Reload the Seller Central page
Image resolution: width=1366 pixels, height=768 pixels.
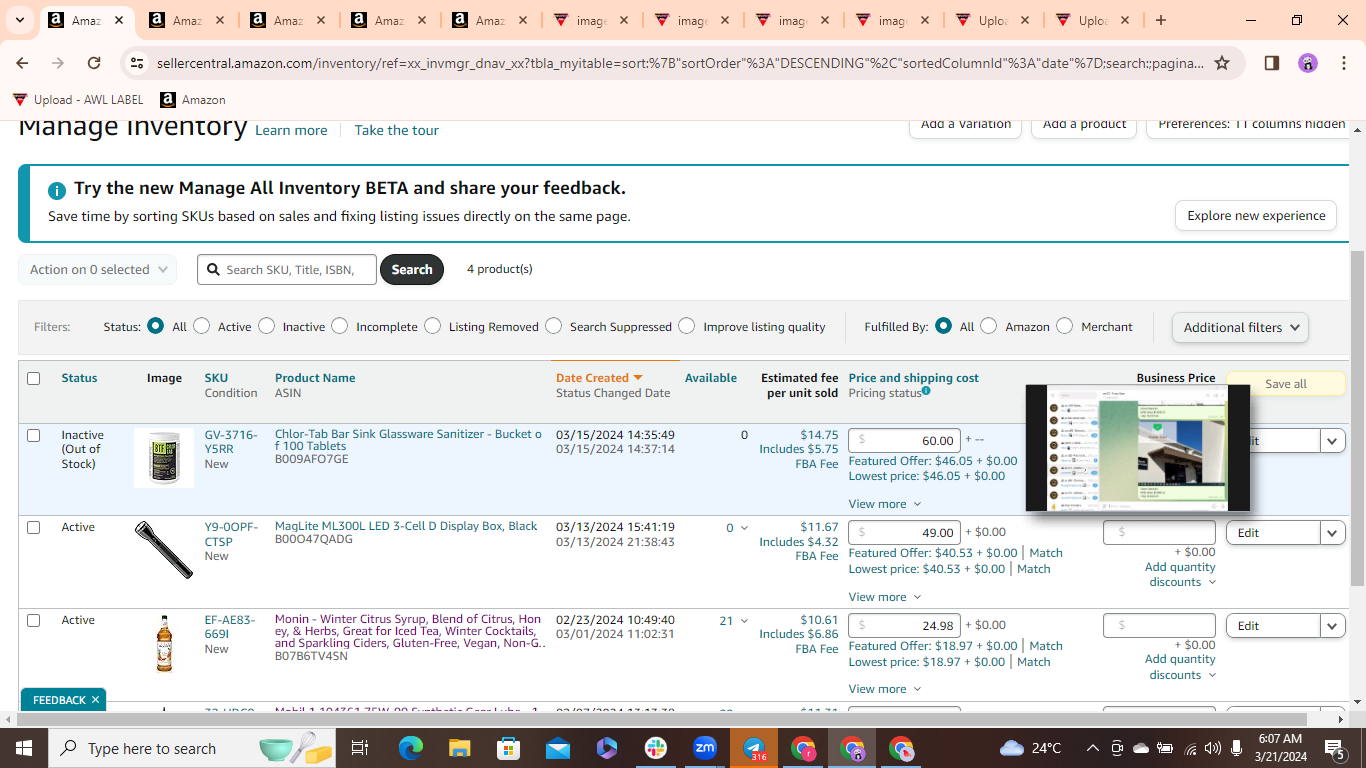[x=94, y=63]
